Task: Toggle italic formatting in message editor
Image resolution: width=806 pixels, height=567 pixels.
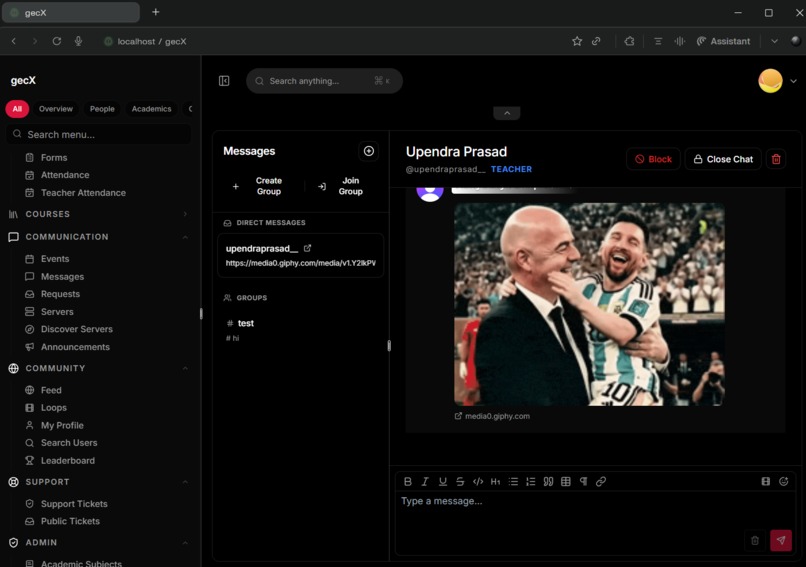Action: pos(425,482)
